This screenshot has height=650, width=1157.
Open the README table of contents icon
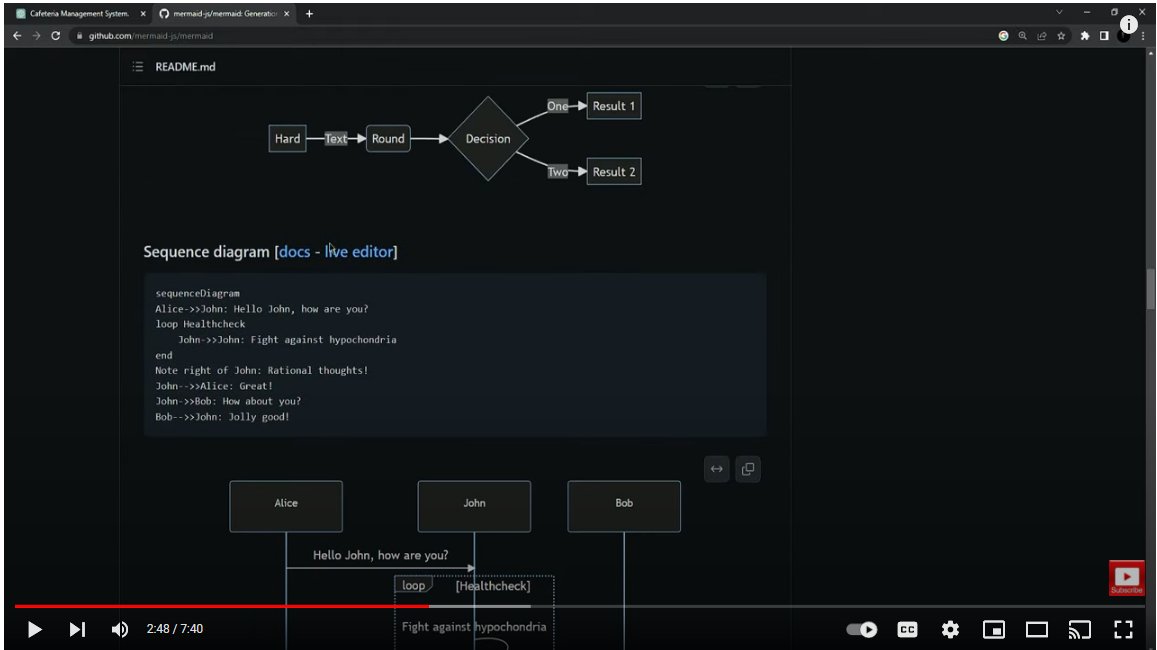click(x=136, y=66)
